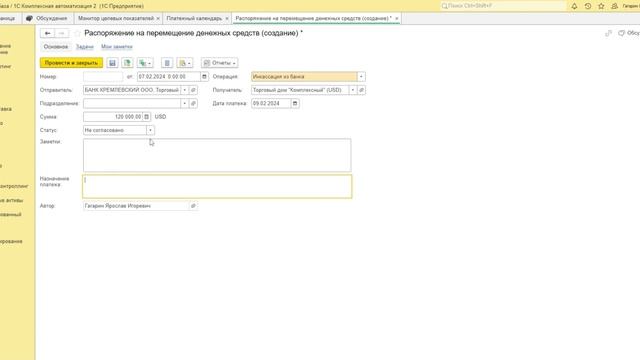The height and width of the screenshot is (360, 640).
Task: Switch to the Основное tab
Action: [56, 47]
